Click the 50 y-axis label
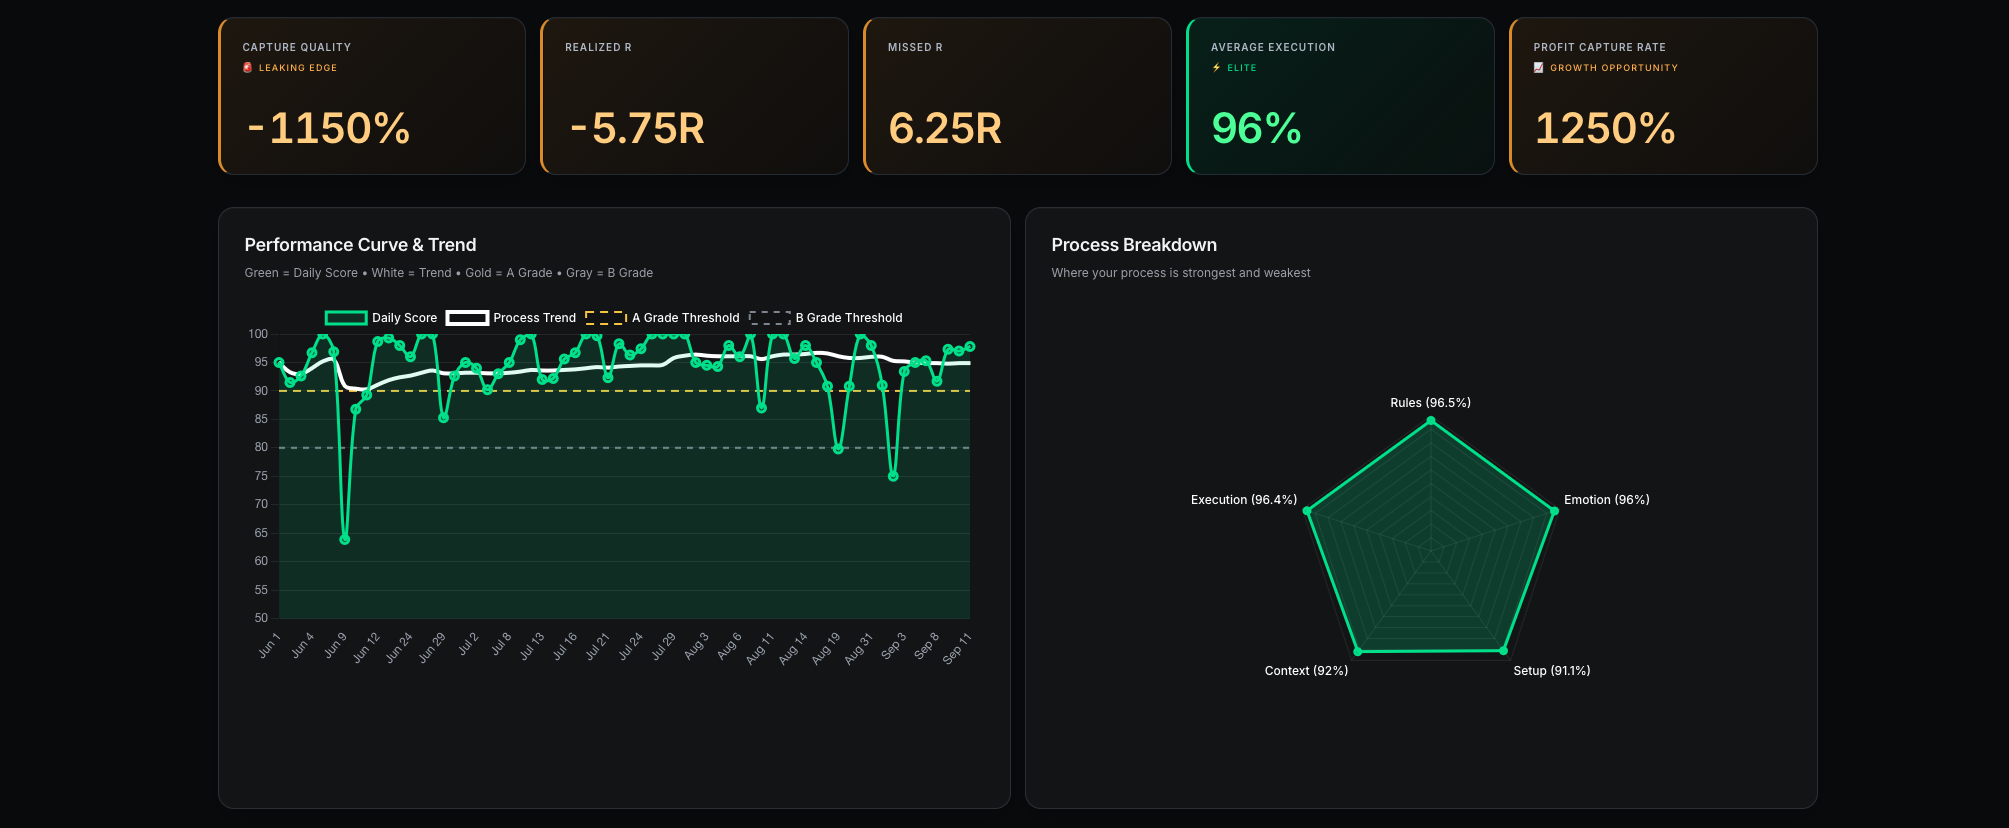The height and width of the screenshot is (828, 2009). pos(261,618)
